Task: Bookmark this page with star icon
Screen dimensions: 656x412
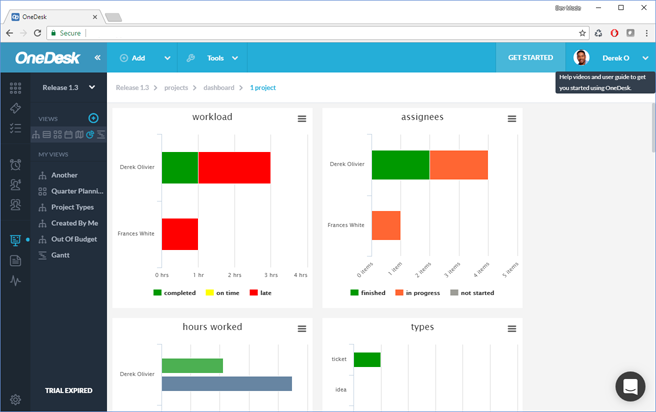Action: click(582, 33)
